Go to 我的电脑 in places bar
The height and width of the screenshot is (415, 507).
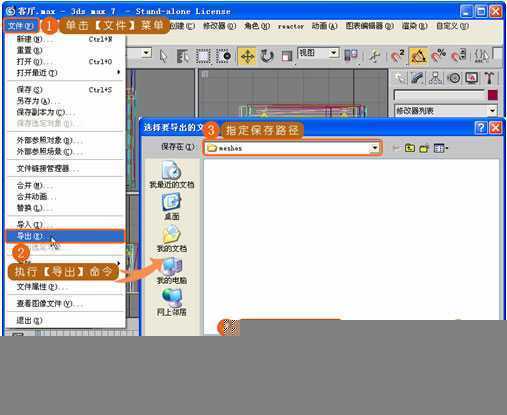[171, 271]
